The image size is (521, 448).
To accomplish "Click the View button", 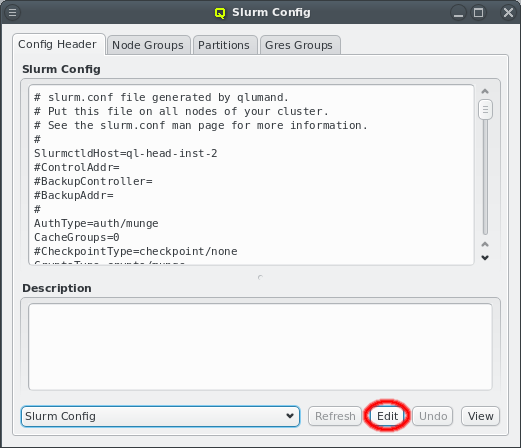I will pyautogui.click(x=480, y=416).
